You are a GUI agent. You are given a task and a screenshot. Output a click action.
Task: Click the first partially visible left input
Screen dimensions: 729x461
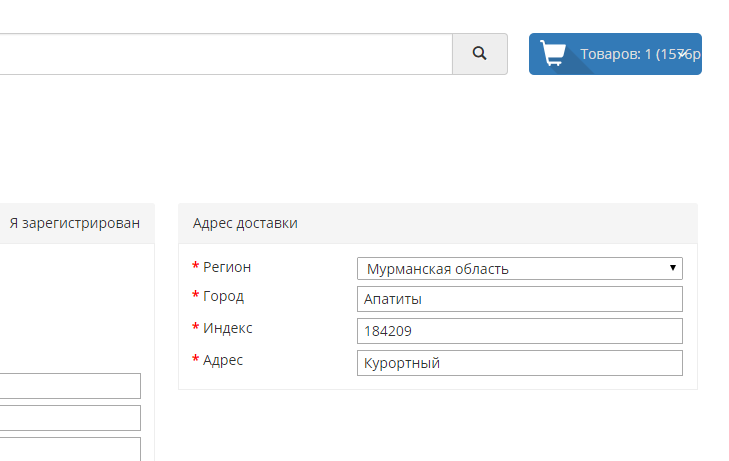point(70,386)
